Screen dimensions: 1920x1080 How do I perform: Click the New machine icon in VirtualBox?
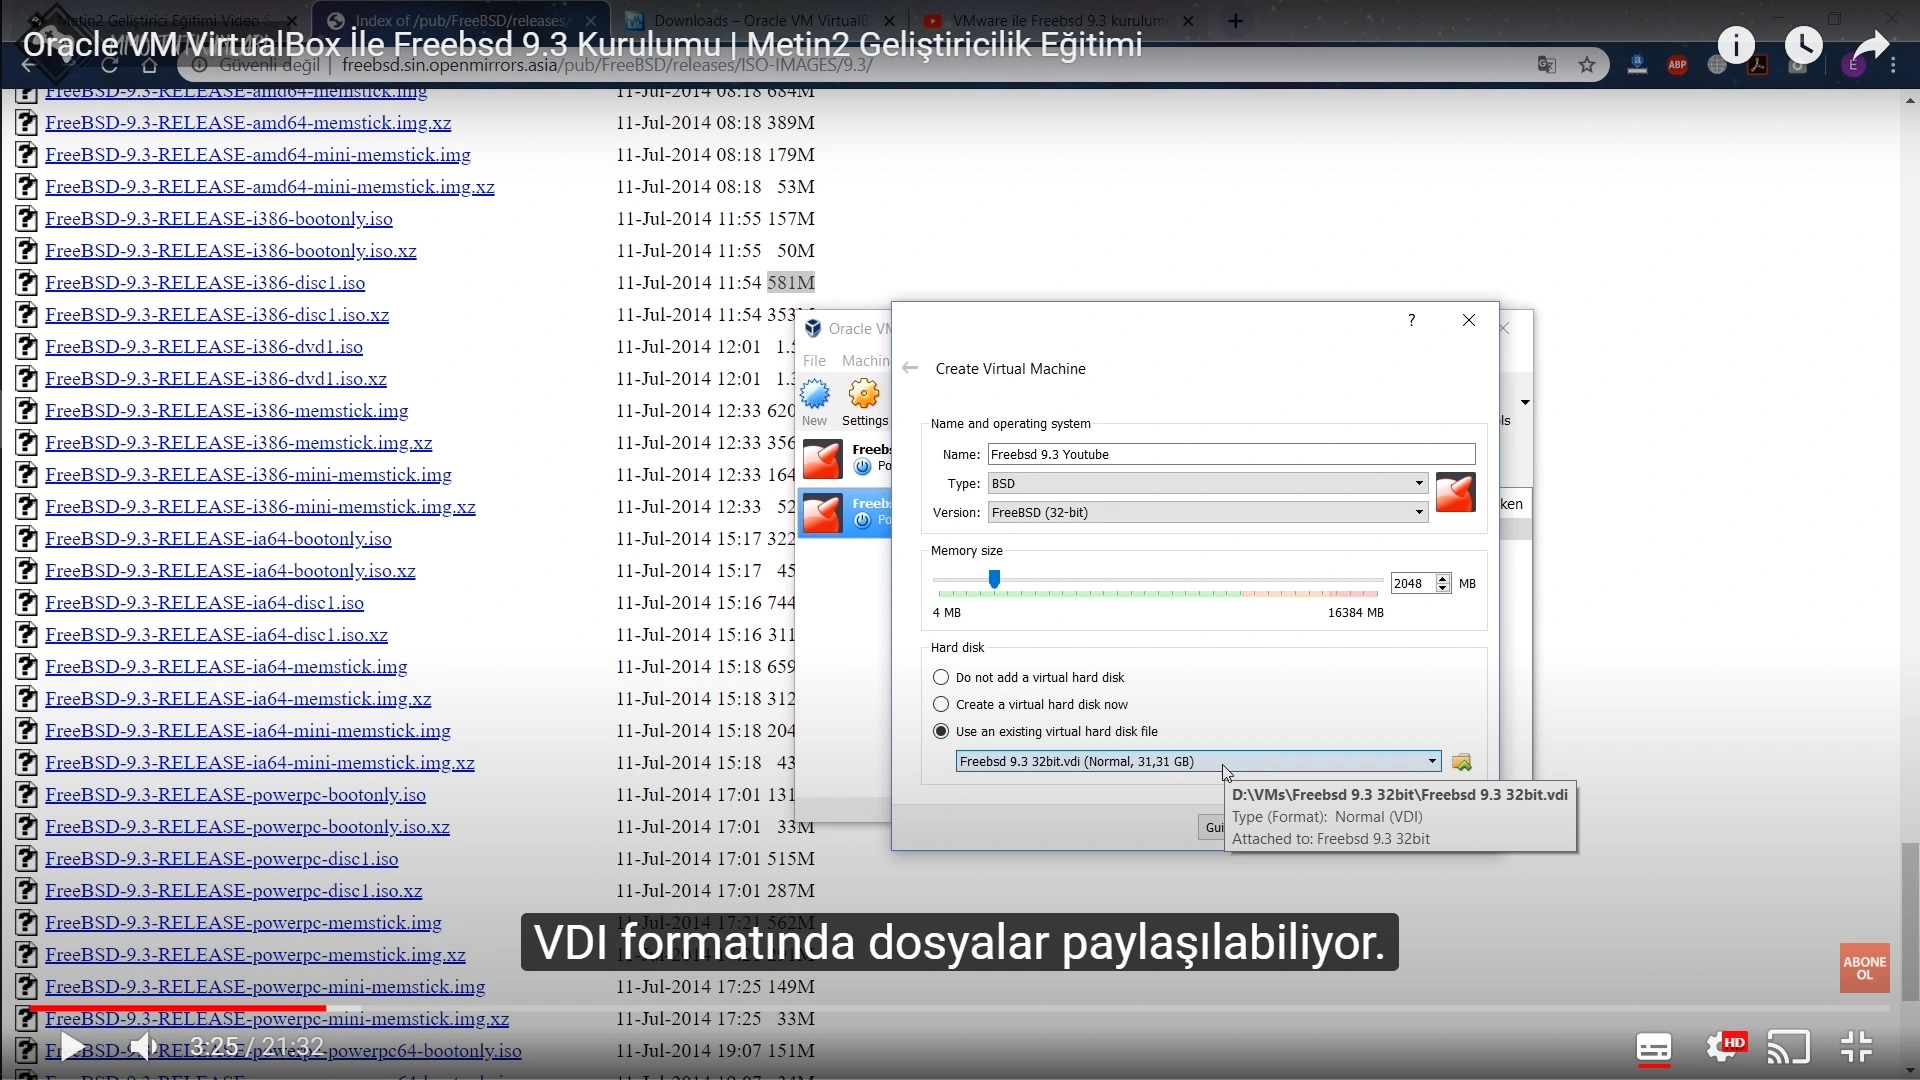point(815,394)
